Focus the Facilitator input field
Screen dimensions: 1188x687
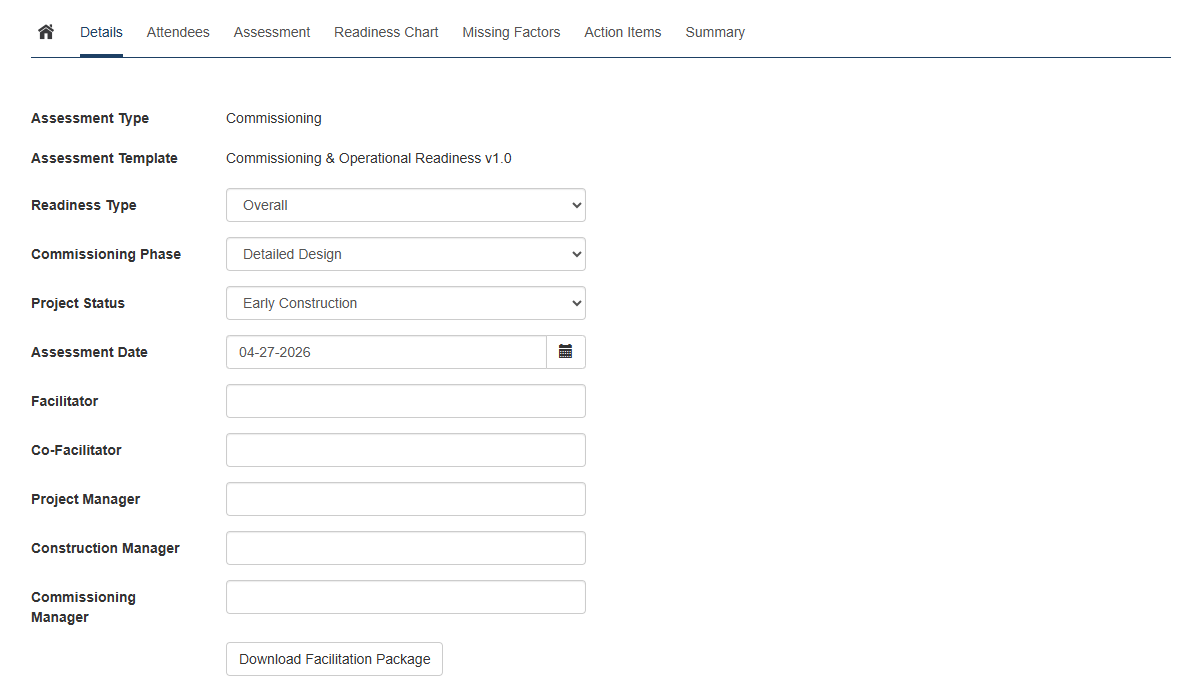coord(405,401)
